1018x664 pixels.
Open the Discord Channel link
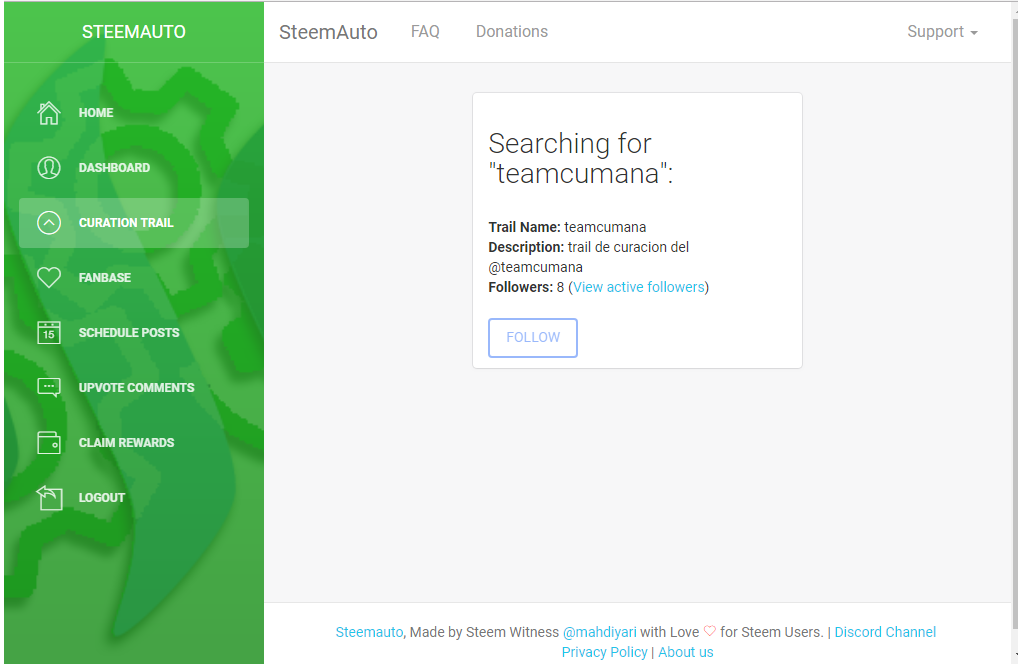pyautogui.click(x=885, y=632)
